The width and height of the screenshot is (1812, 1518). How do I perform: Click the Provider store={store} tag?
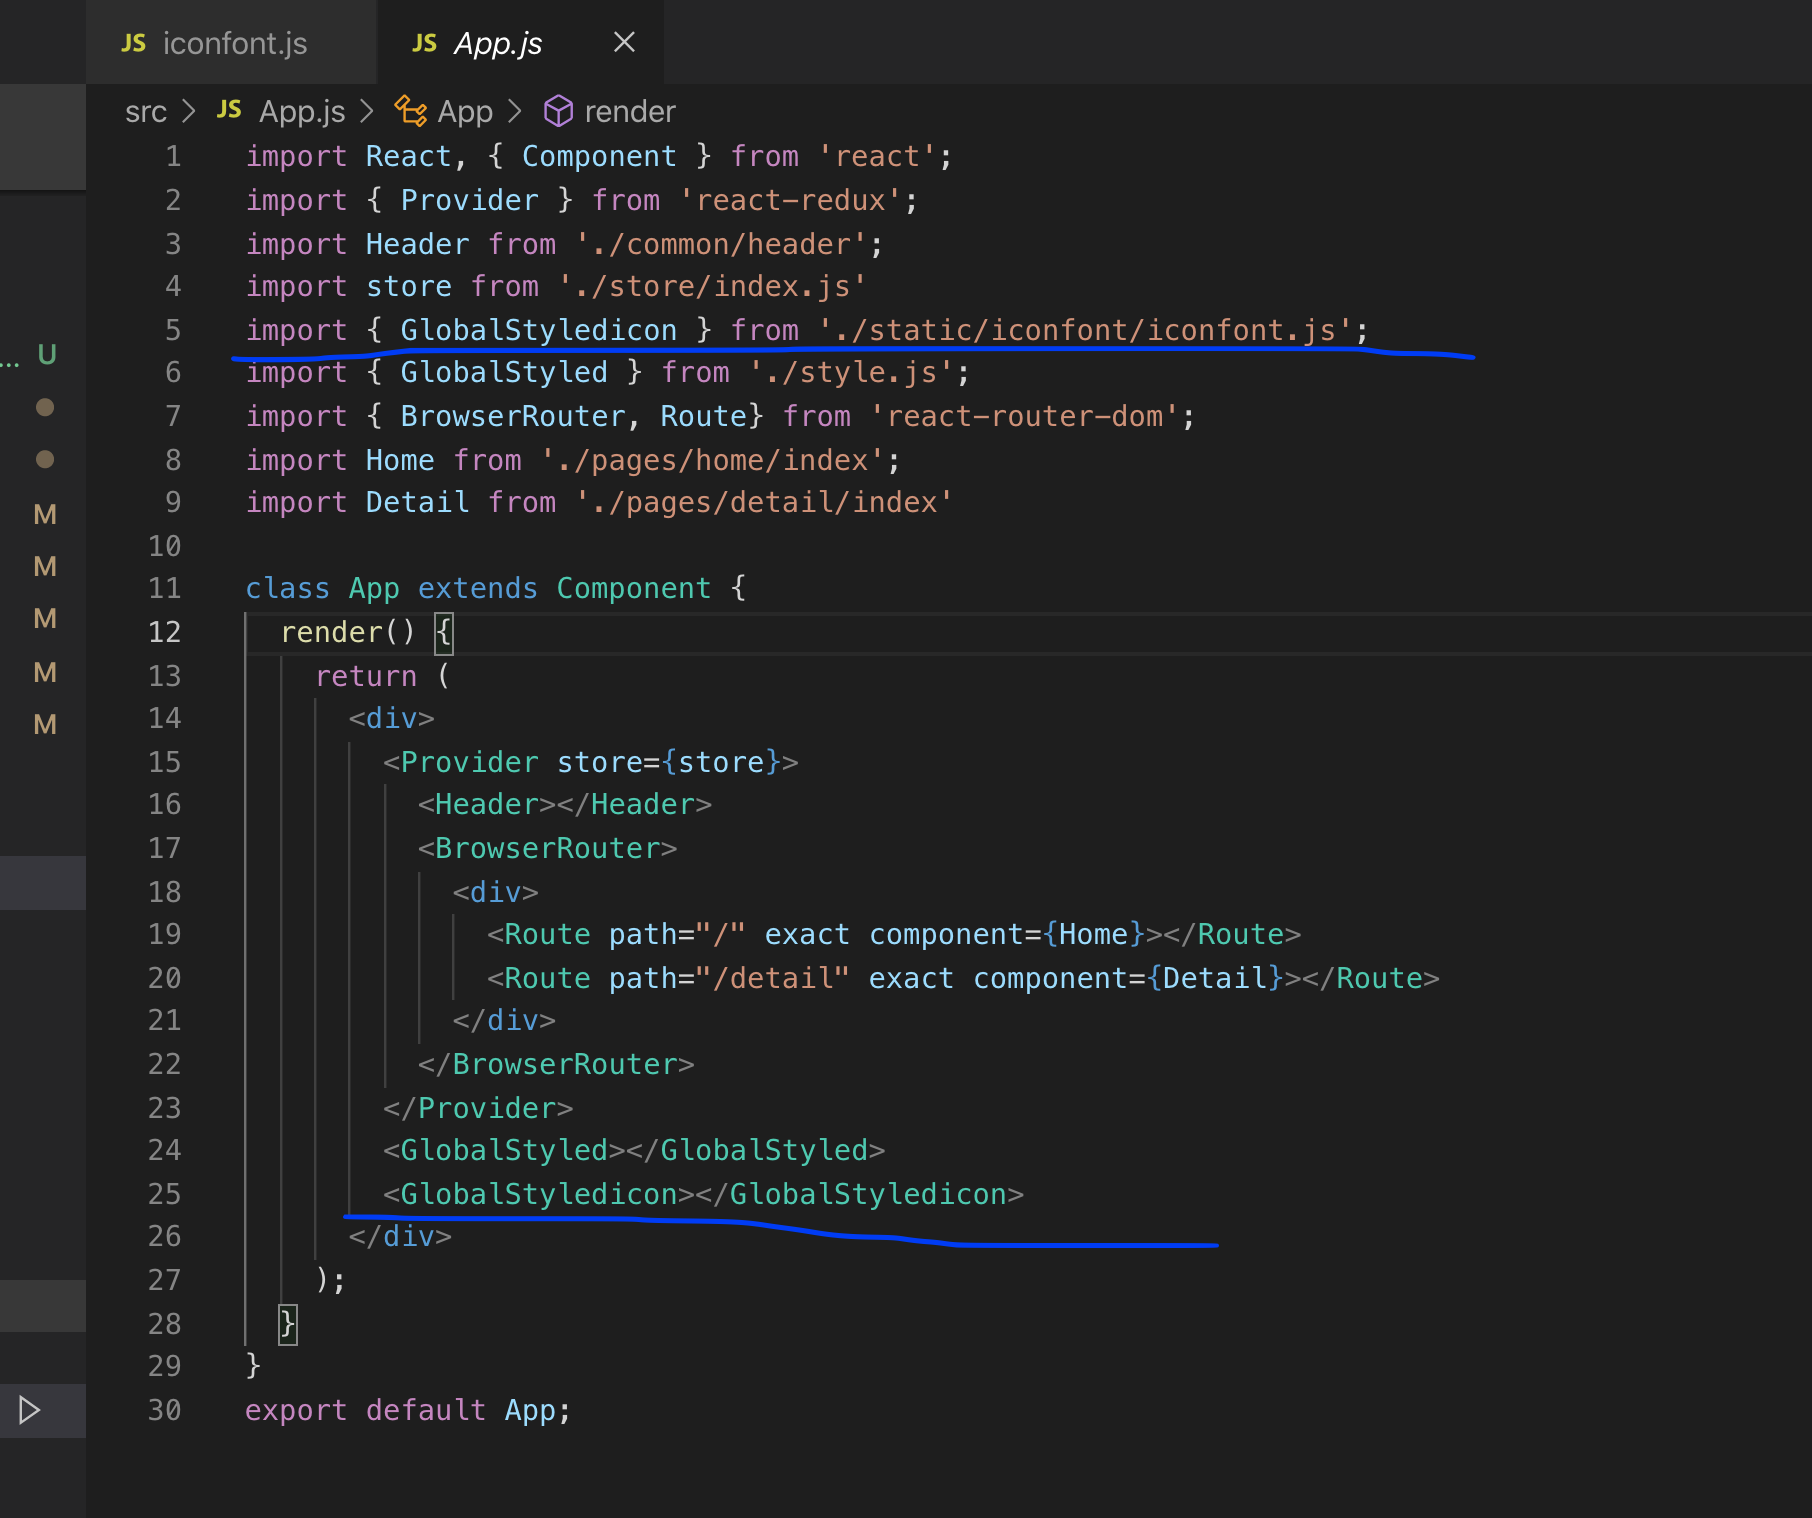(x=591, y=762)
